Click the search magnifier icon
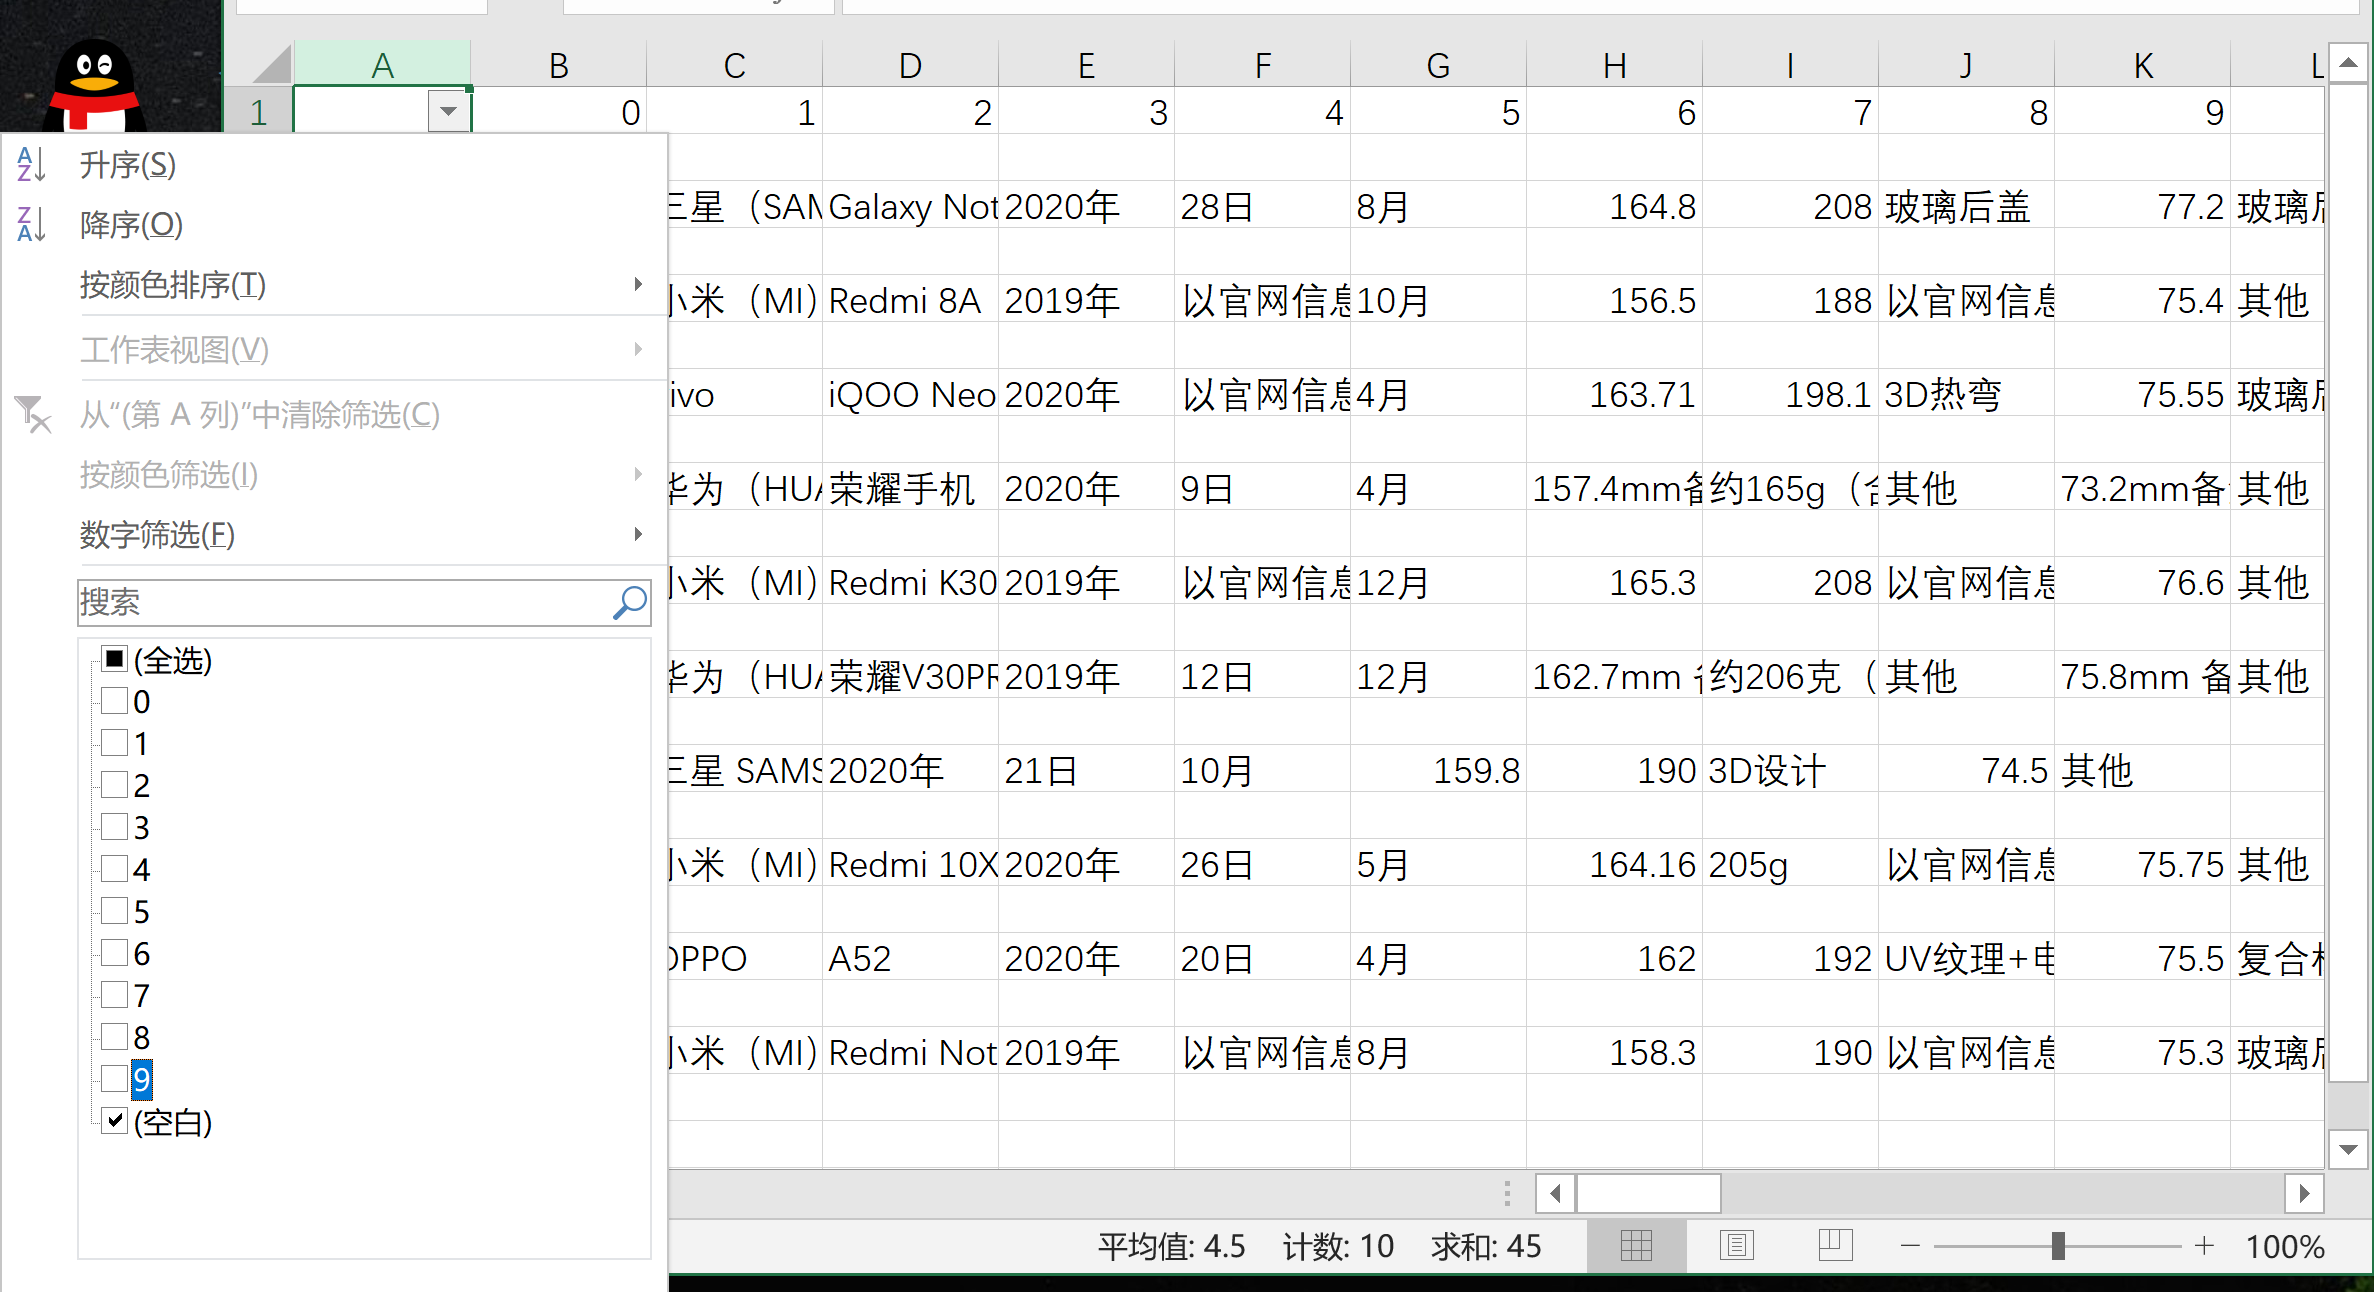Viewport: 2374px width, 1292px height. [630, 602]
